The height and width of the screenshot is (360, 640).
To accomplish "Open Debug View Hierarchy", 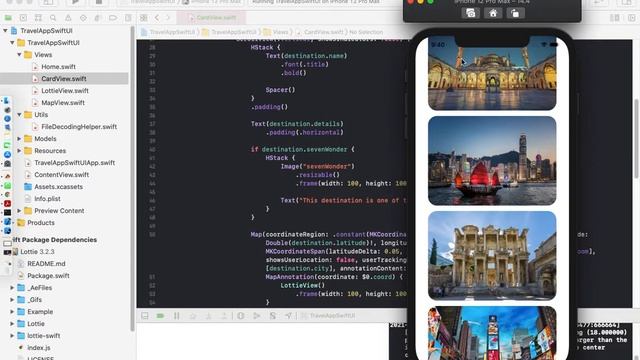I will (x=241, y=316).
